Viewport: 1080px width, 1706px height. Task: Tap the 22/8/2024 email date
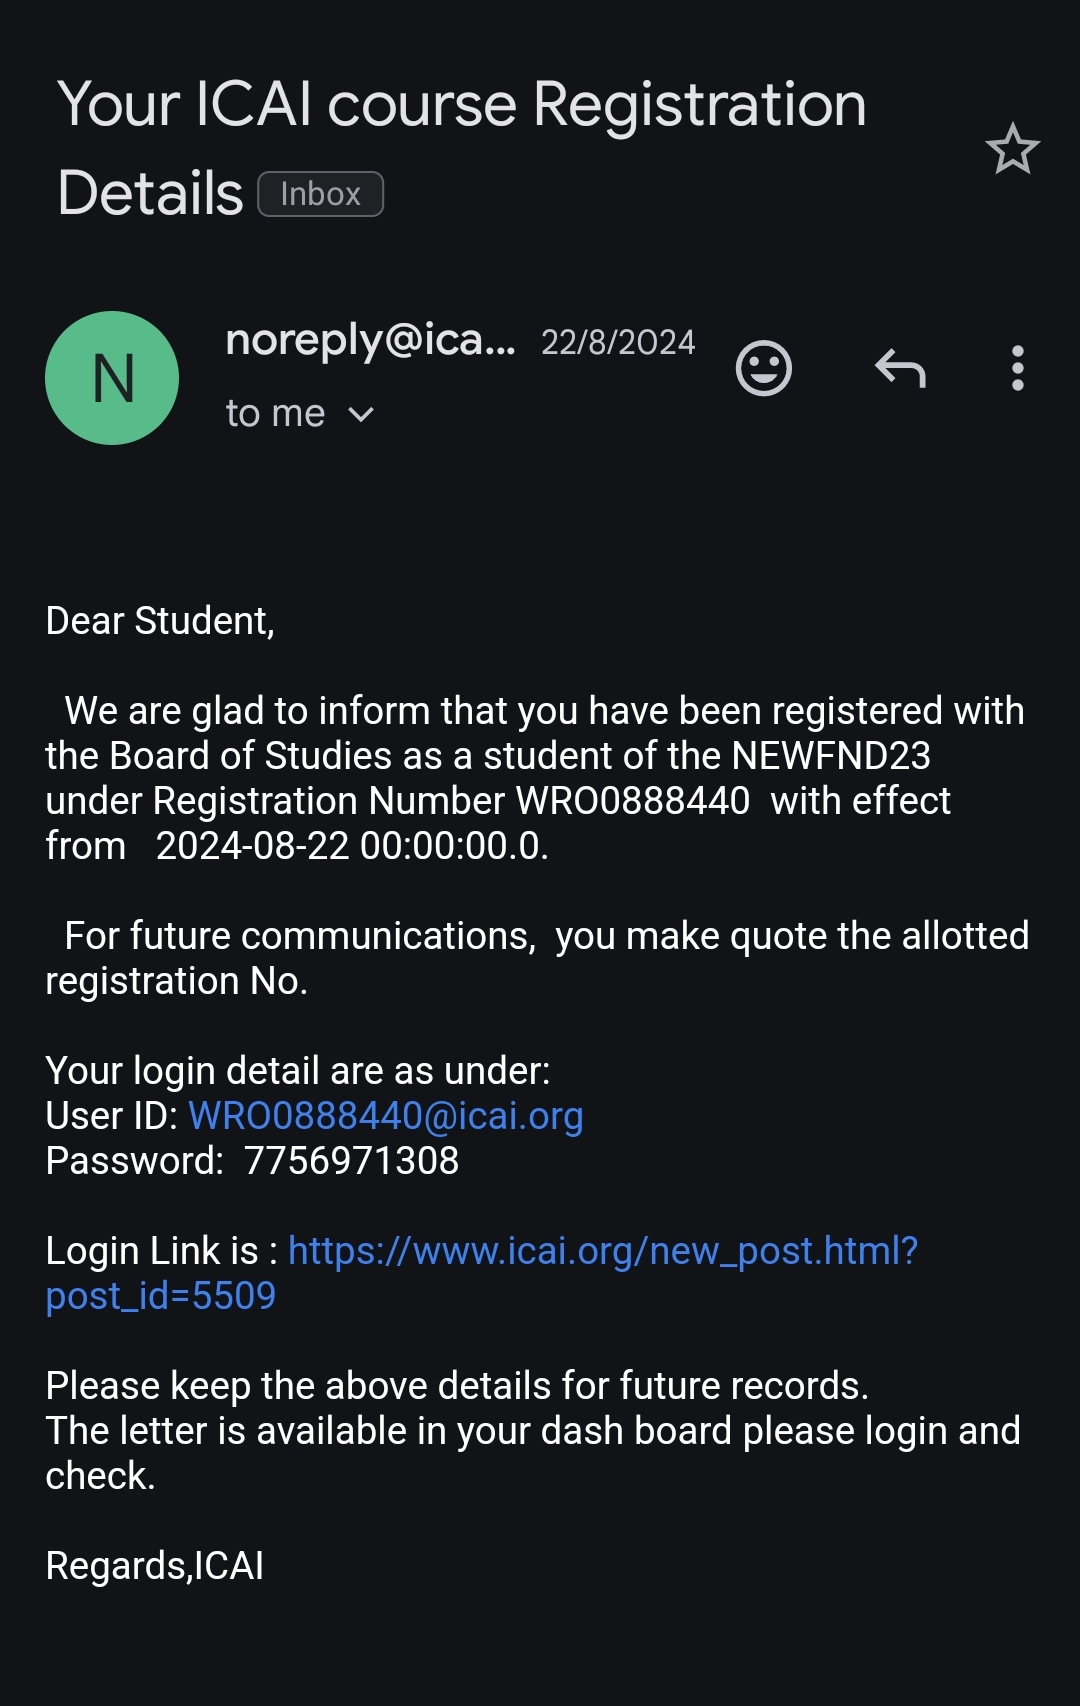coord(618,343)
